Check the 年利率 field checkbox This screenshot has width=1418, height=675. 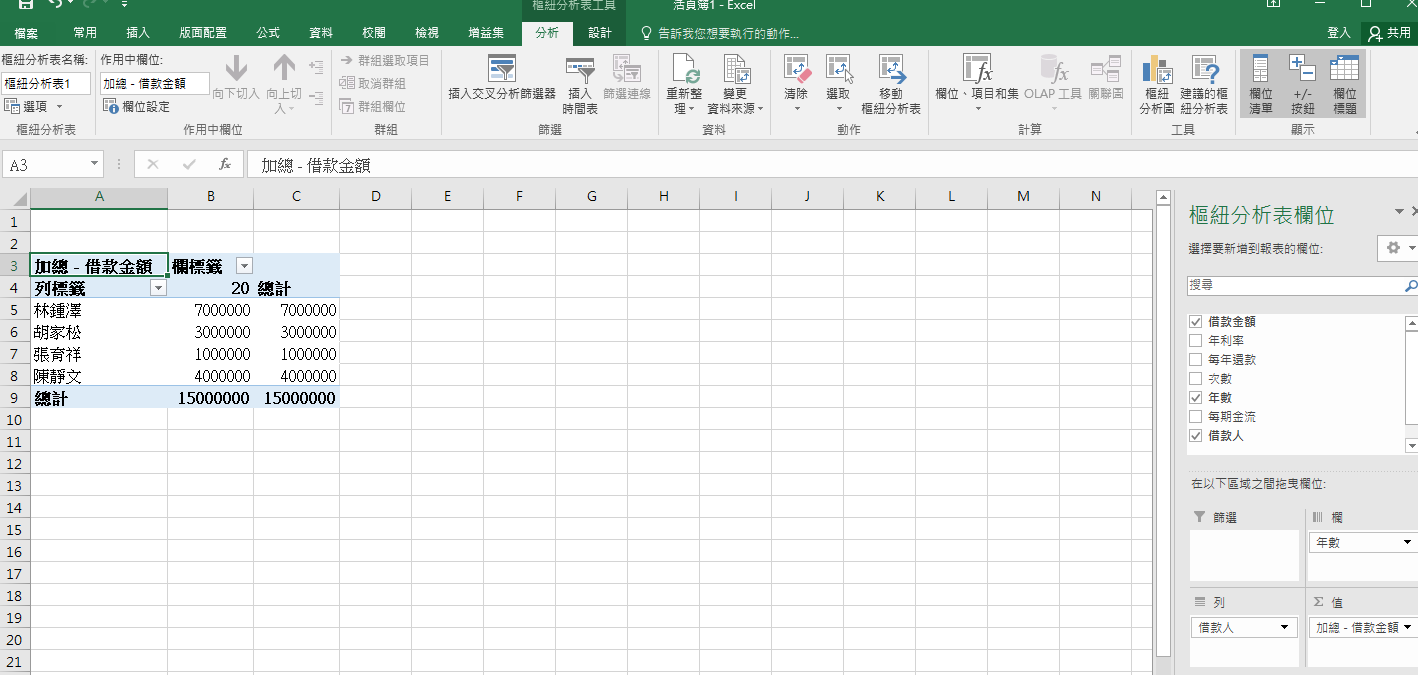click(1195, 341)
